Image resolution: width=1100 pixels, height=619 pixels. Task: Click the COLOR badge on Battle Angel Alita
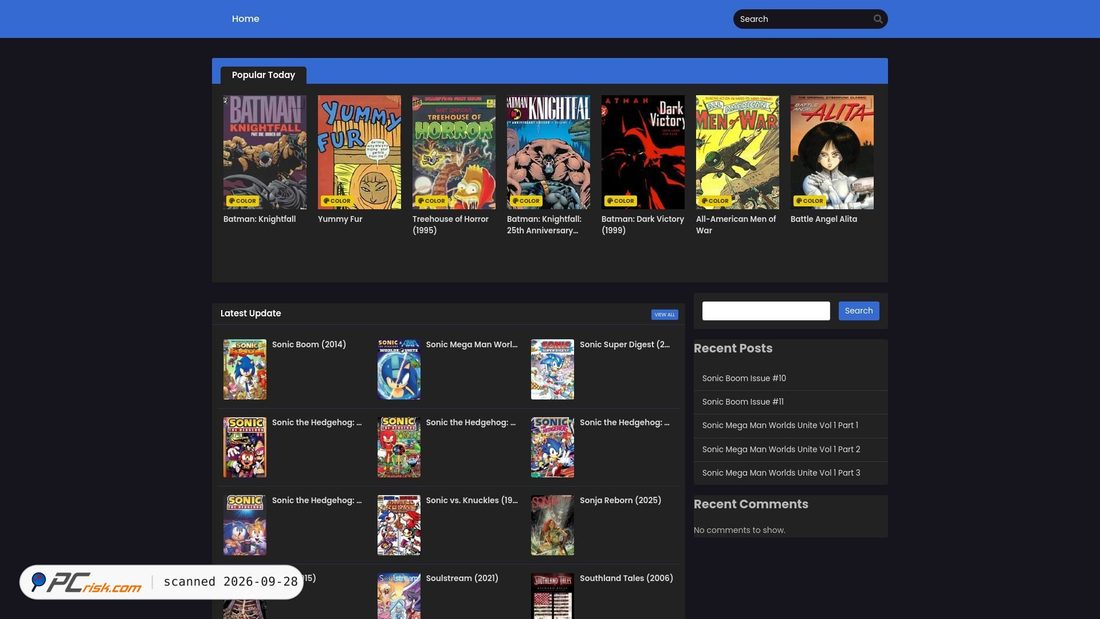(810, 201)
